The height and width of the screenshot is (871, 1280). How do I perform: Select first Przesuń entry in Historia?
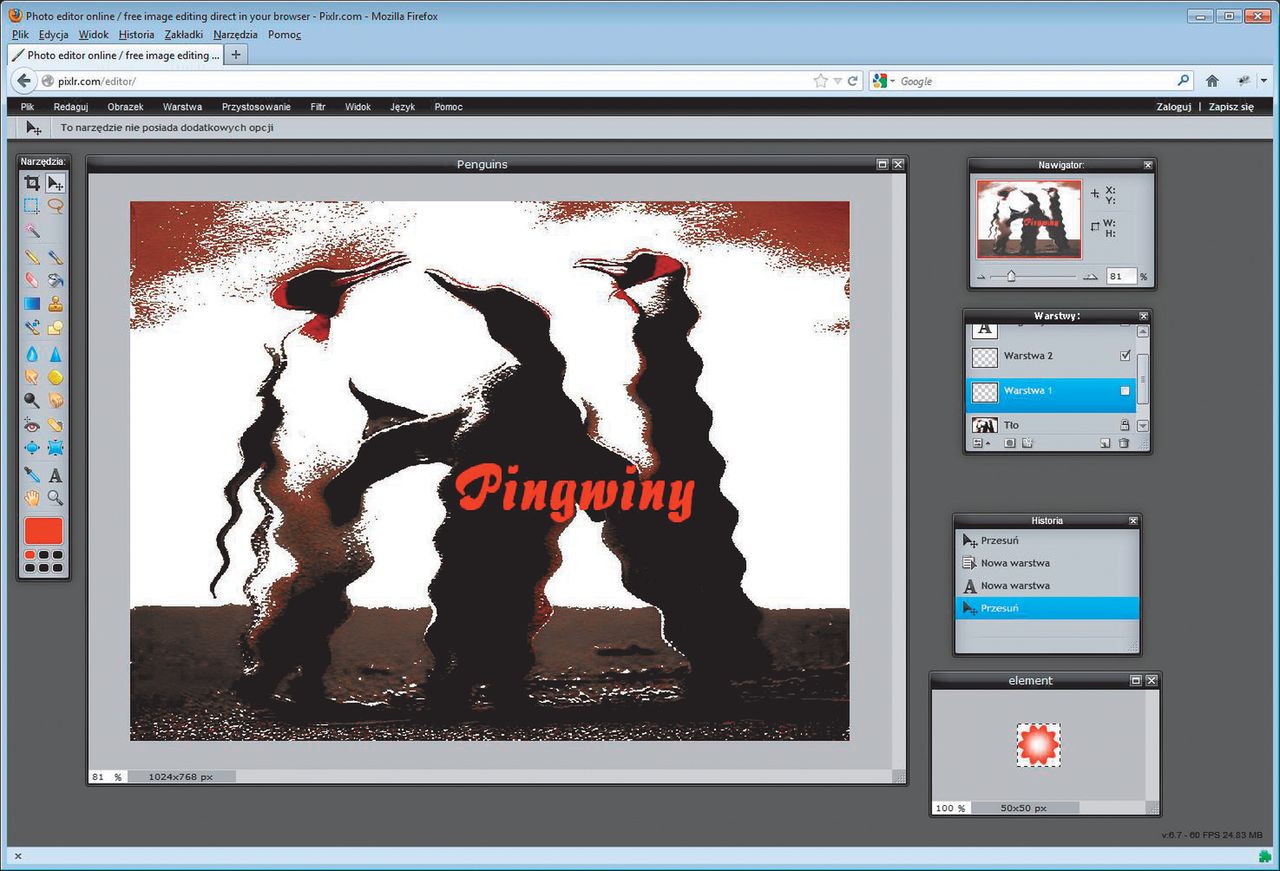click(1047, 540)
